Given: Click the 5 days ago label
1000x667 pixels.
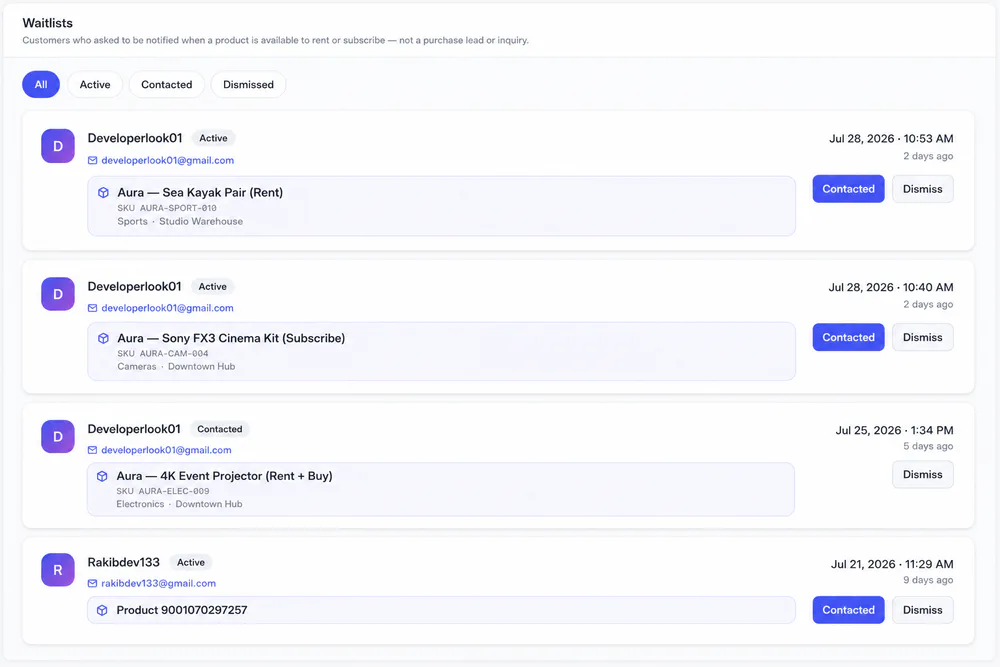Looking at the screenshot, I should (x=928, y=446).
